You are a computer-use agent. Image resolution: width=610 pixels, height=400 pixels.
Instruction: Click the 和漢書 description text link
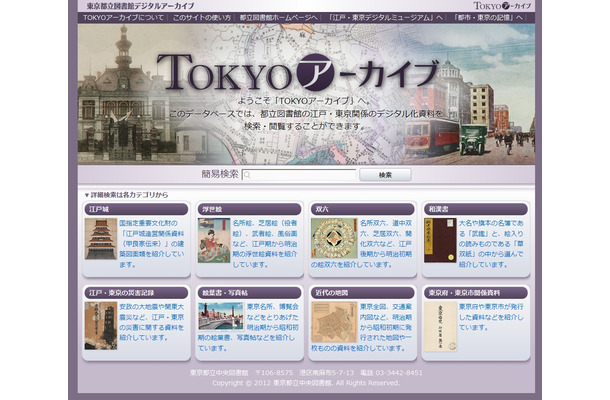[x=491, y=244]
